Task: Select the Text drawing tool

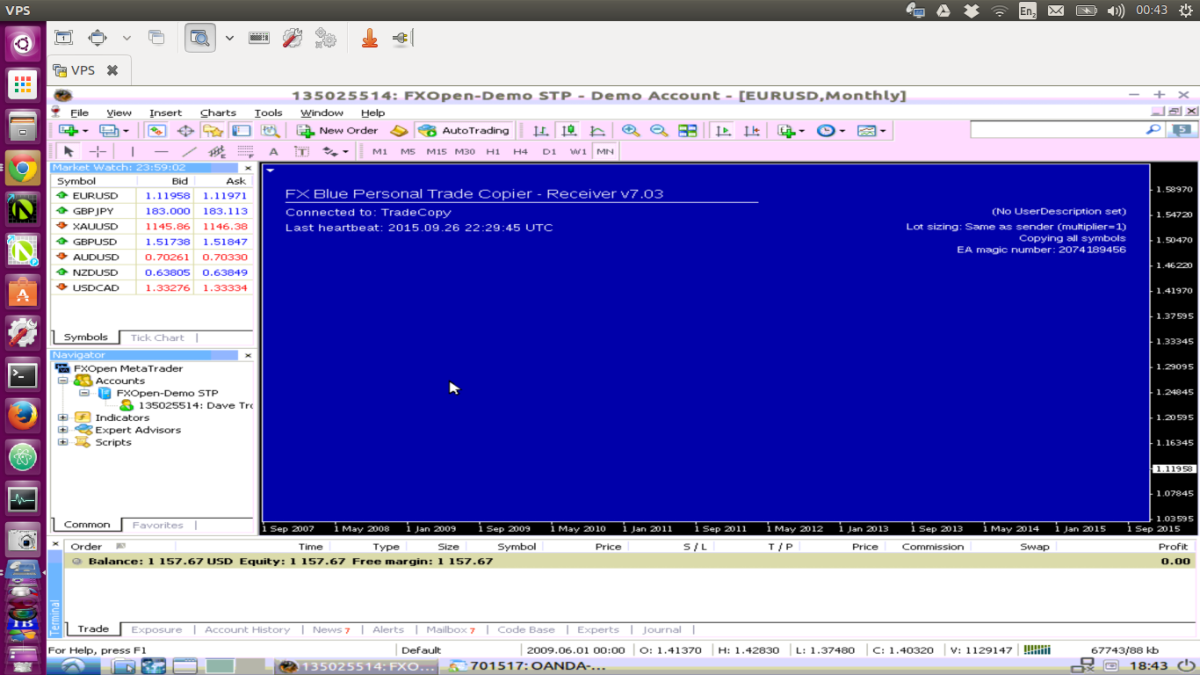Action: click(x=274, y=151)
